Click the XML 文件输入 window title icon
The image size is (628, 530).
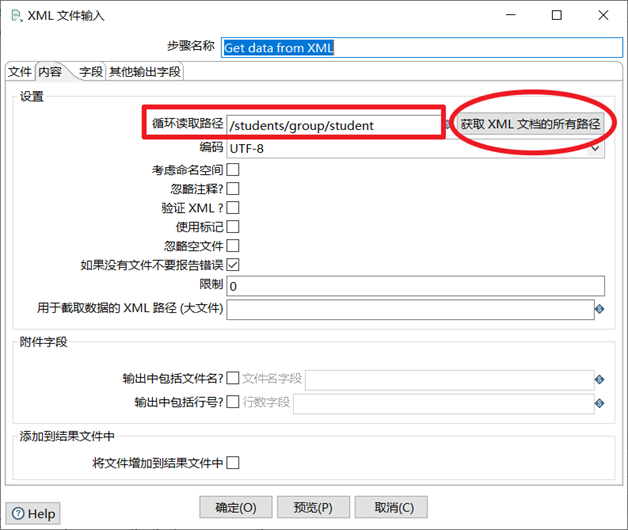[x=16, y=16]
